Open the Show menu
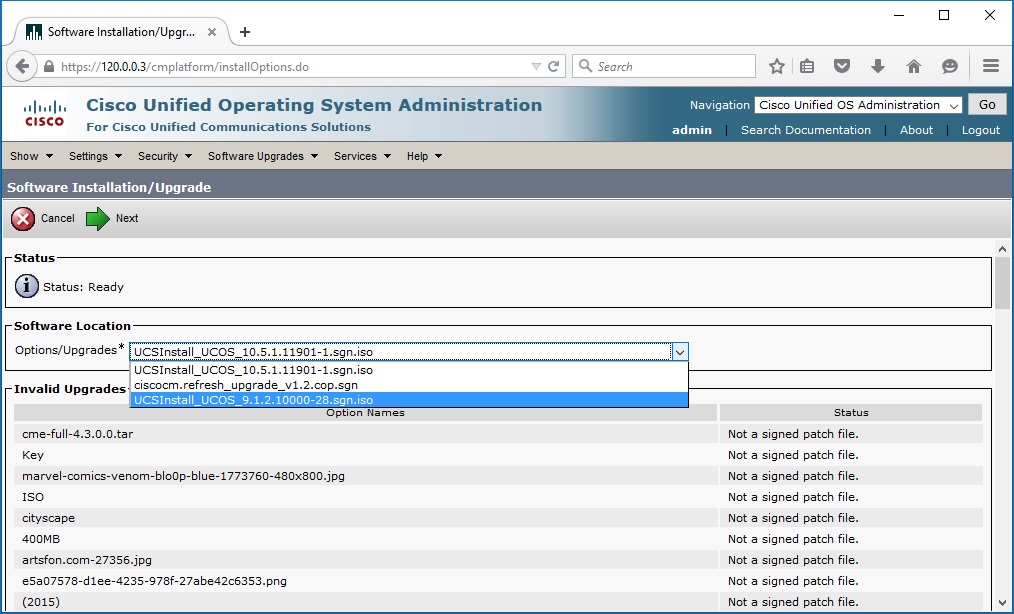The image size is (1014, 614). click(31, 156)
